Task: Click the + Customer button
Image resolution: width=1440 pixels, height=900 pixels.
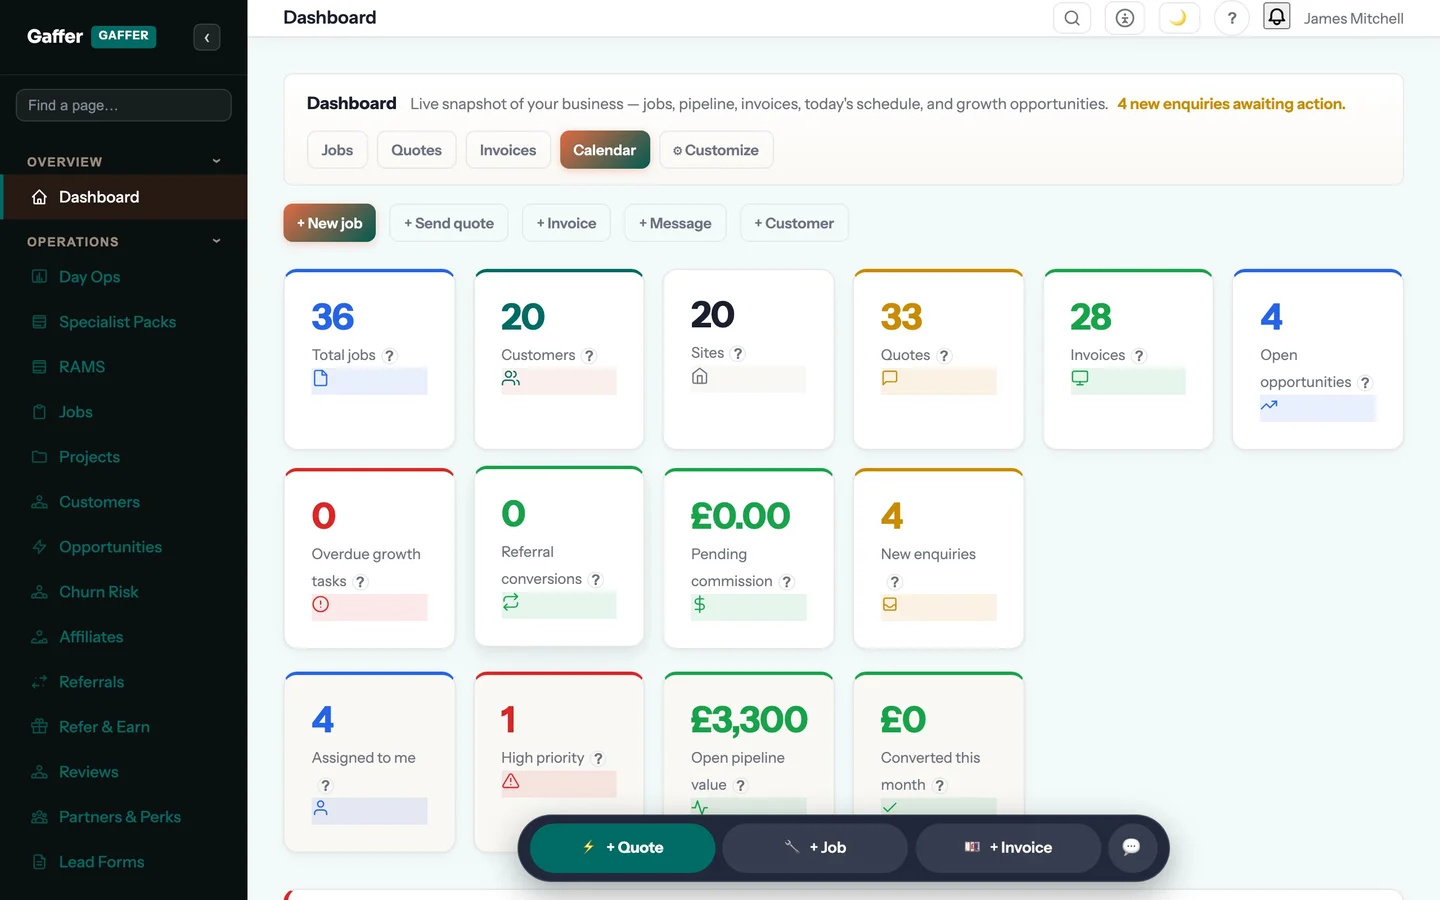Action: click(794, 223)
